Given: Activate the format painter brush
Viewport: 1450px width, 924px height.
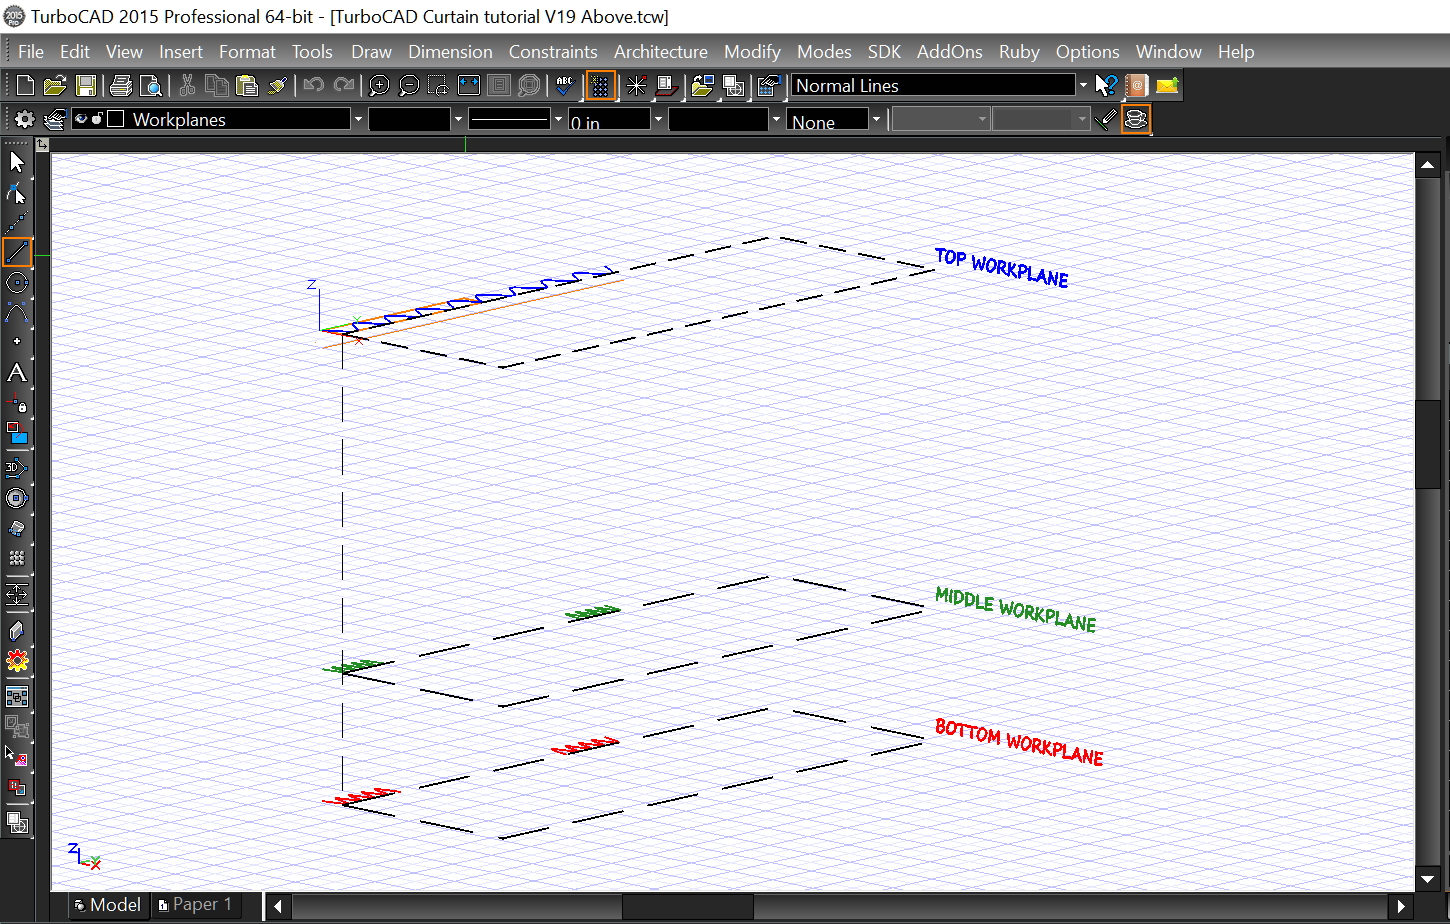Looking at the screenshot, I should (x=278, y=86).
